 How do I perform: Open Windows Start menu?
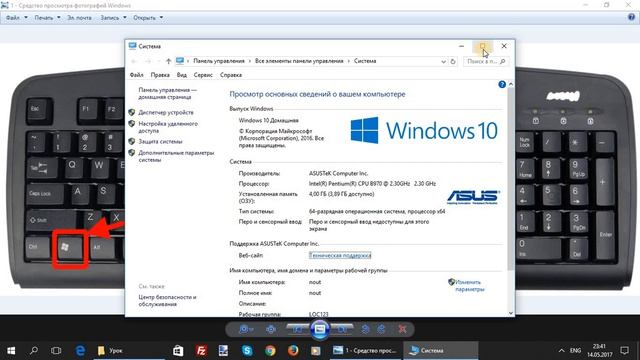point(11,351)
